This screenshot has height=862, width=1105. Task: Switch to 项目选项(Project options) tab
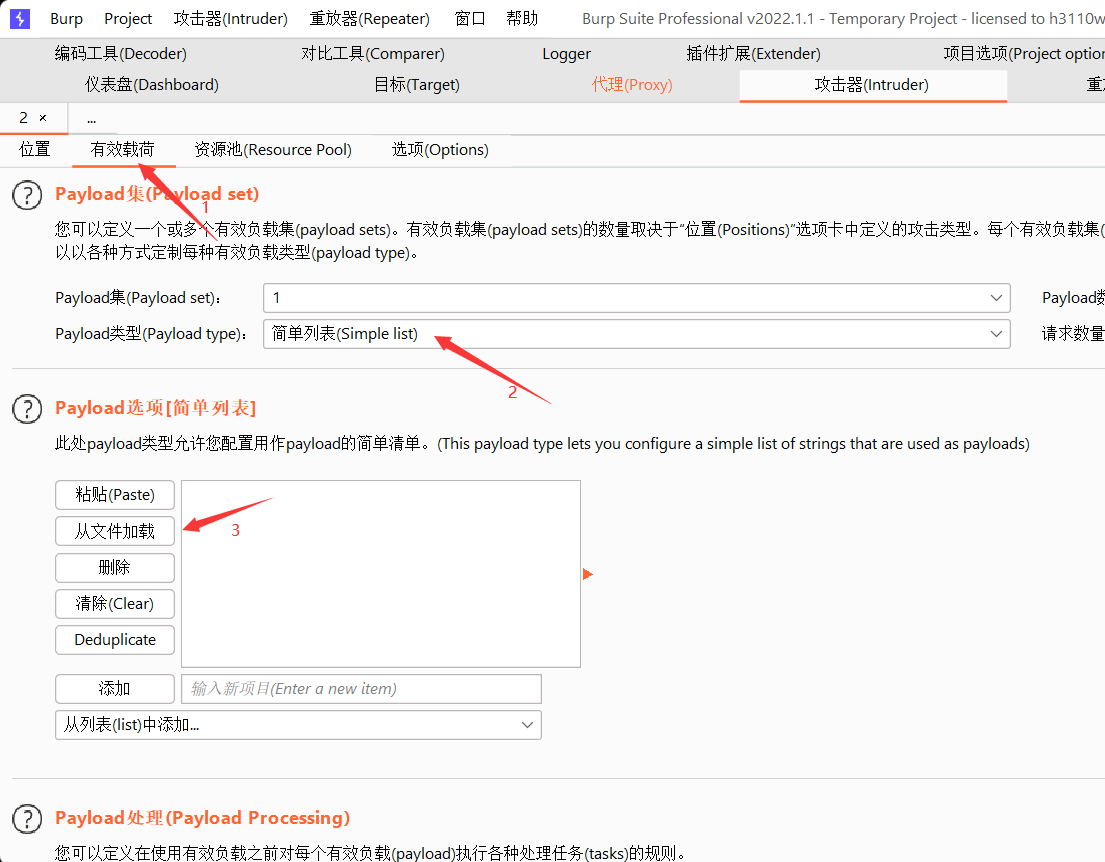pos(1023,54)
